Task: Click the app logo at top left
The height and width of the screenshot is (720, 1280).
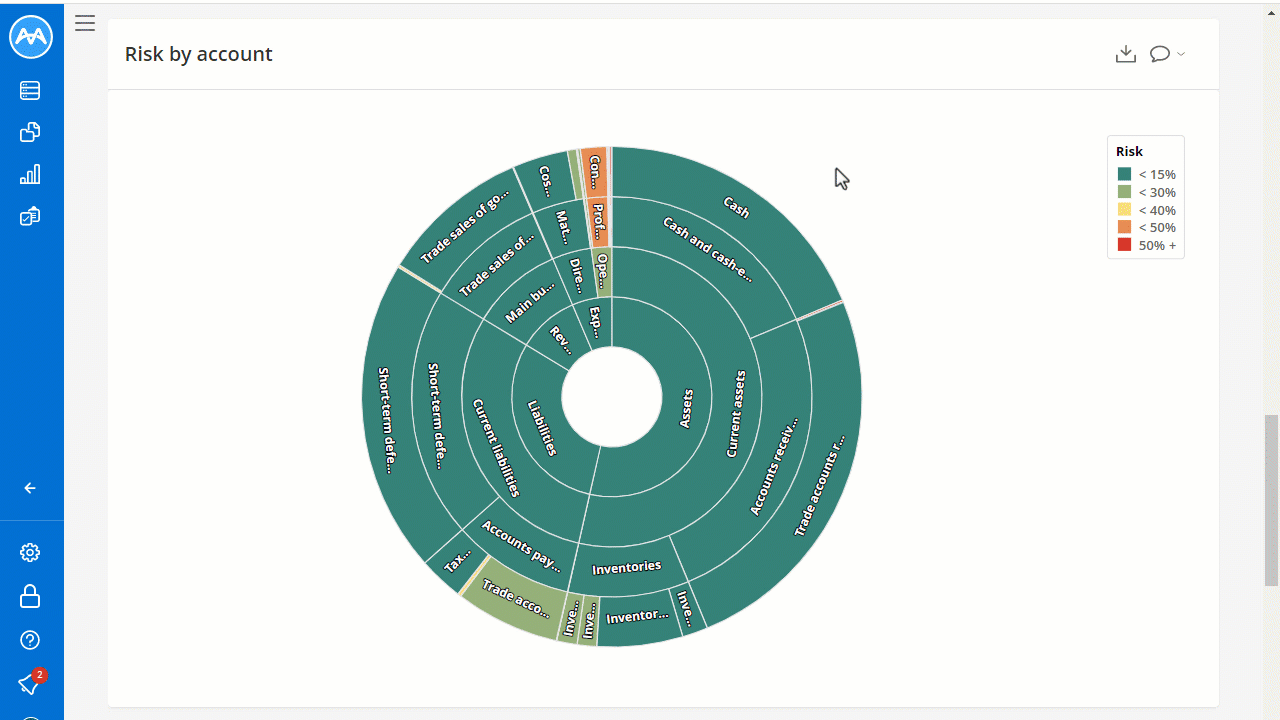Action: [30, 37]
